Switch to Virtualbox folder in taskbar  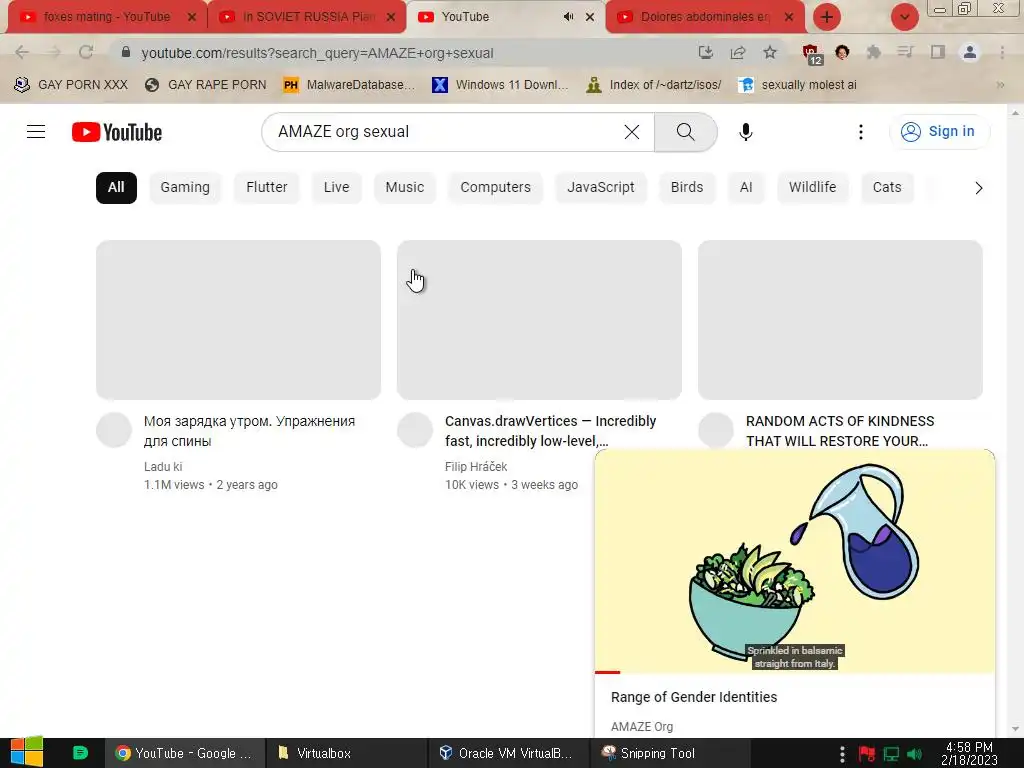click(346, 754)
